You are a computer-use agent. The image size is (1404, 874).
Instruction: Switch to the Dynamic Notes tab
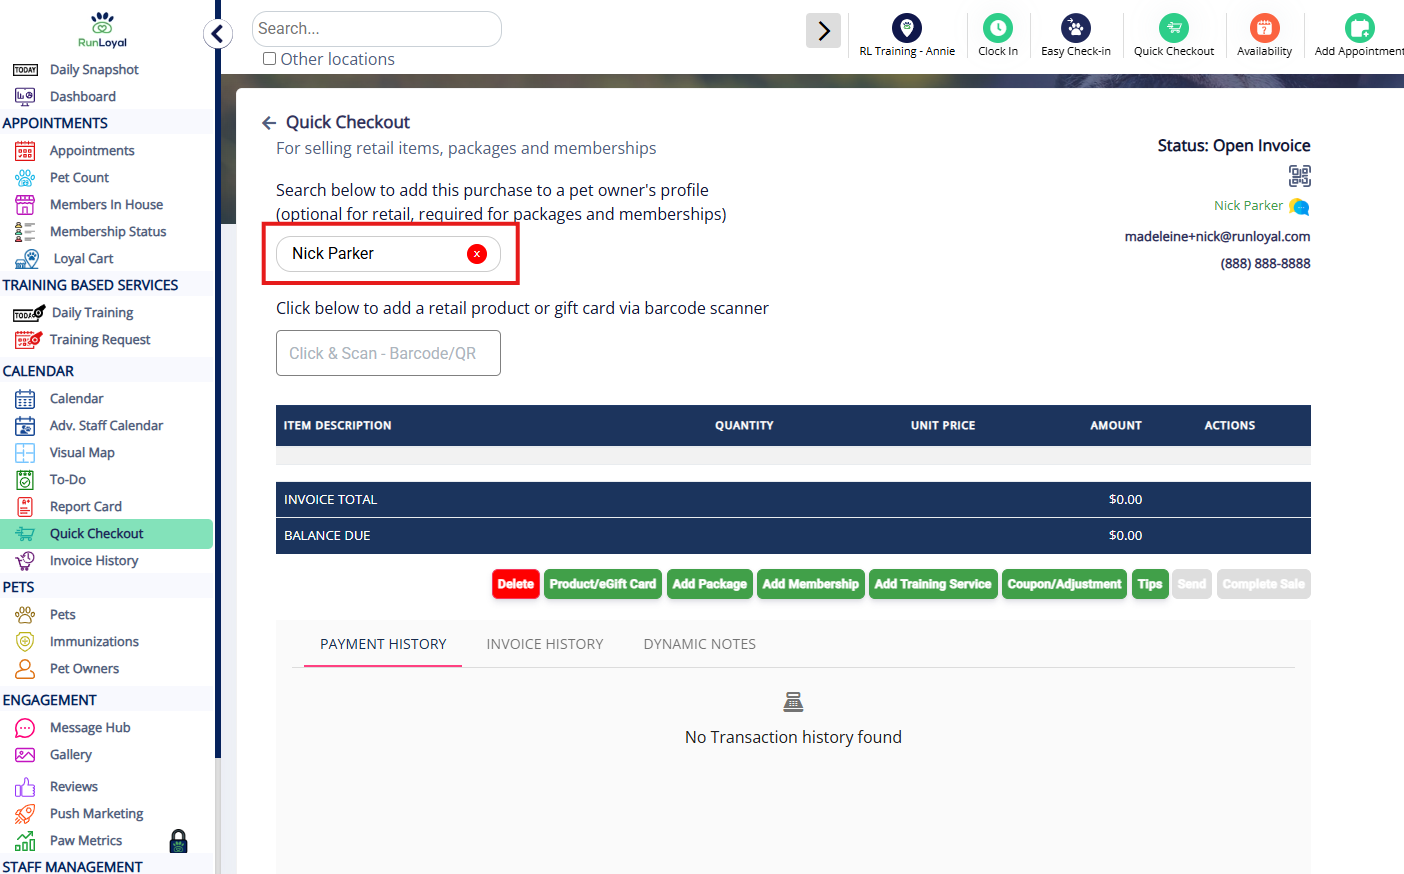[x=700, y=644]
